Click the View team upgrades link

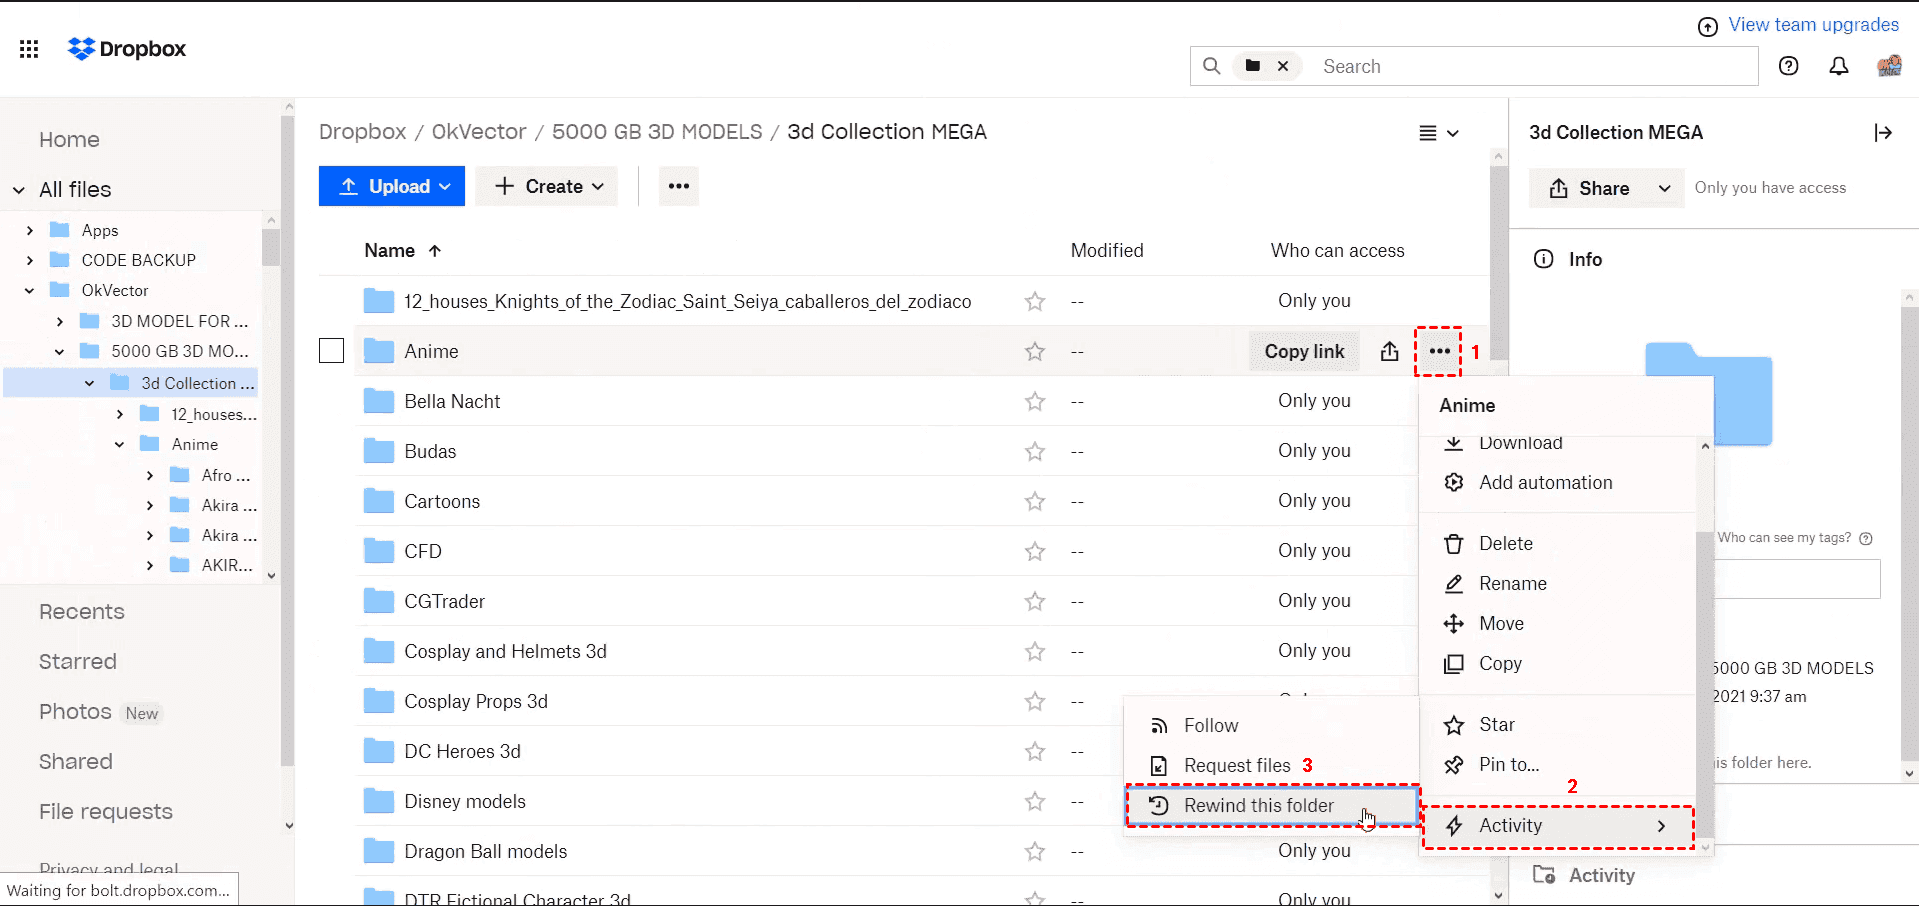click(x=1812, y=25)
